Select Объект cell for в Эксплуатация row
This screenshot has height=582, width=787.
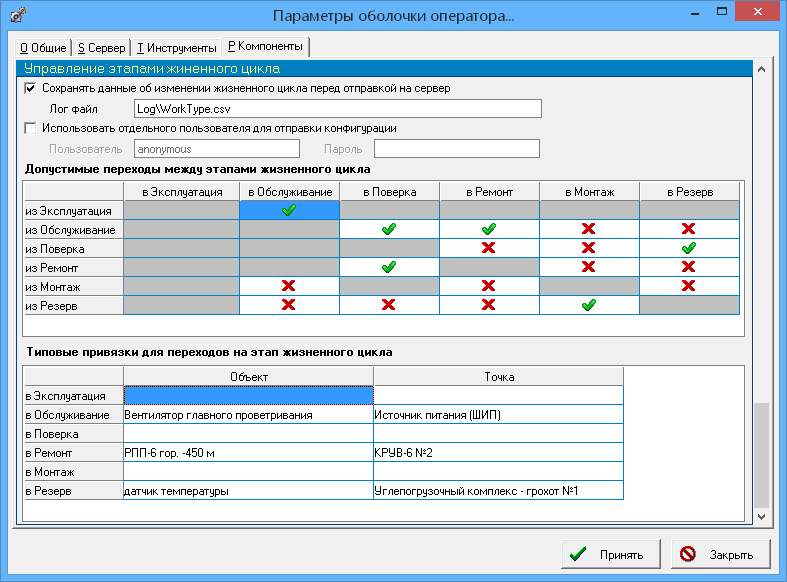tap(248, 395)
